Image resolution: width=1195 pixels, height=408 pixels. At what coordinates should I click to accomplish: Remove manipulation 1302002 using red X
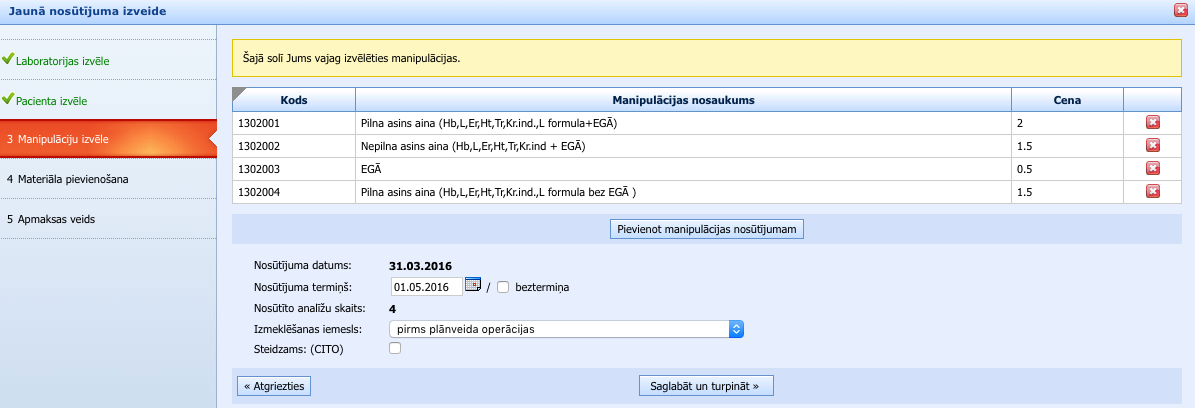tap(1152, 145)
